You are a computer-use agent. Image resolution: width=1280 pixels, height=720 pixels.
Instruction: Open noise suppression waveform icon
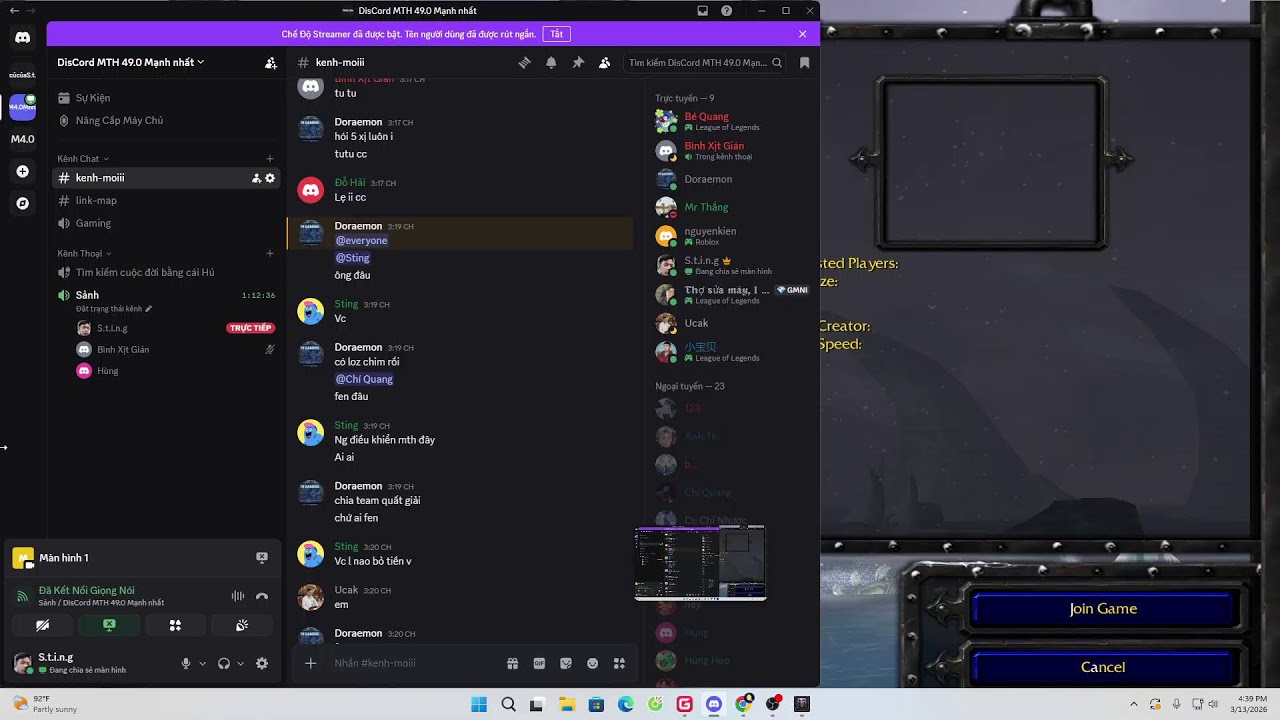click(238, 596)
